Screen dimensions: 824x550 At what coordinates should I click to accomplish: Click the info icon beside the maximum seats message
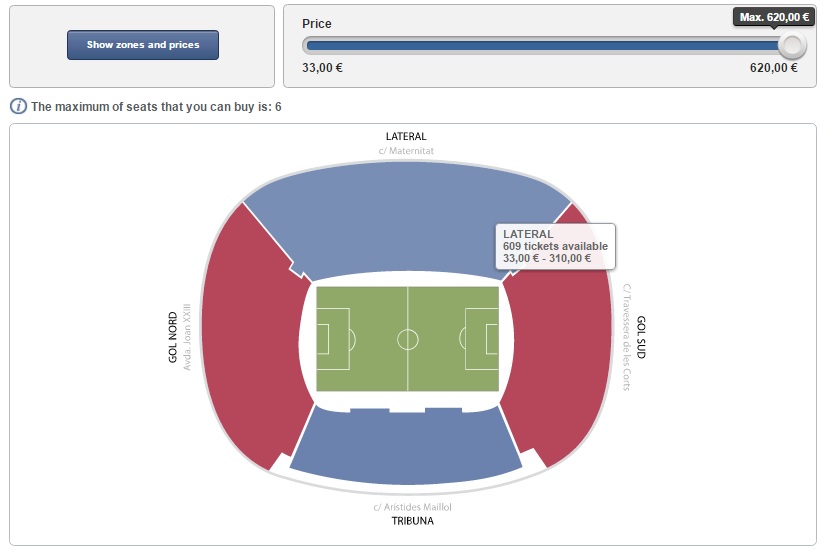[x=18, y=106]
